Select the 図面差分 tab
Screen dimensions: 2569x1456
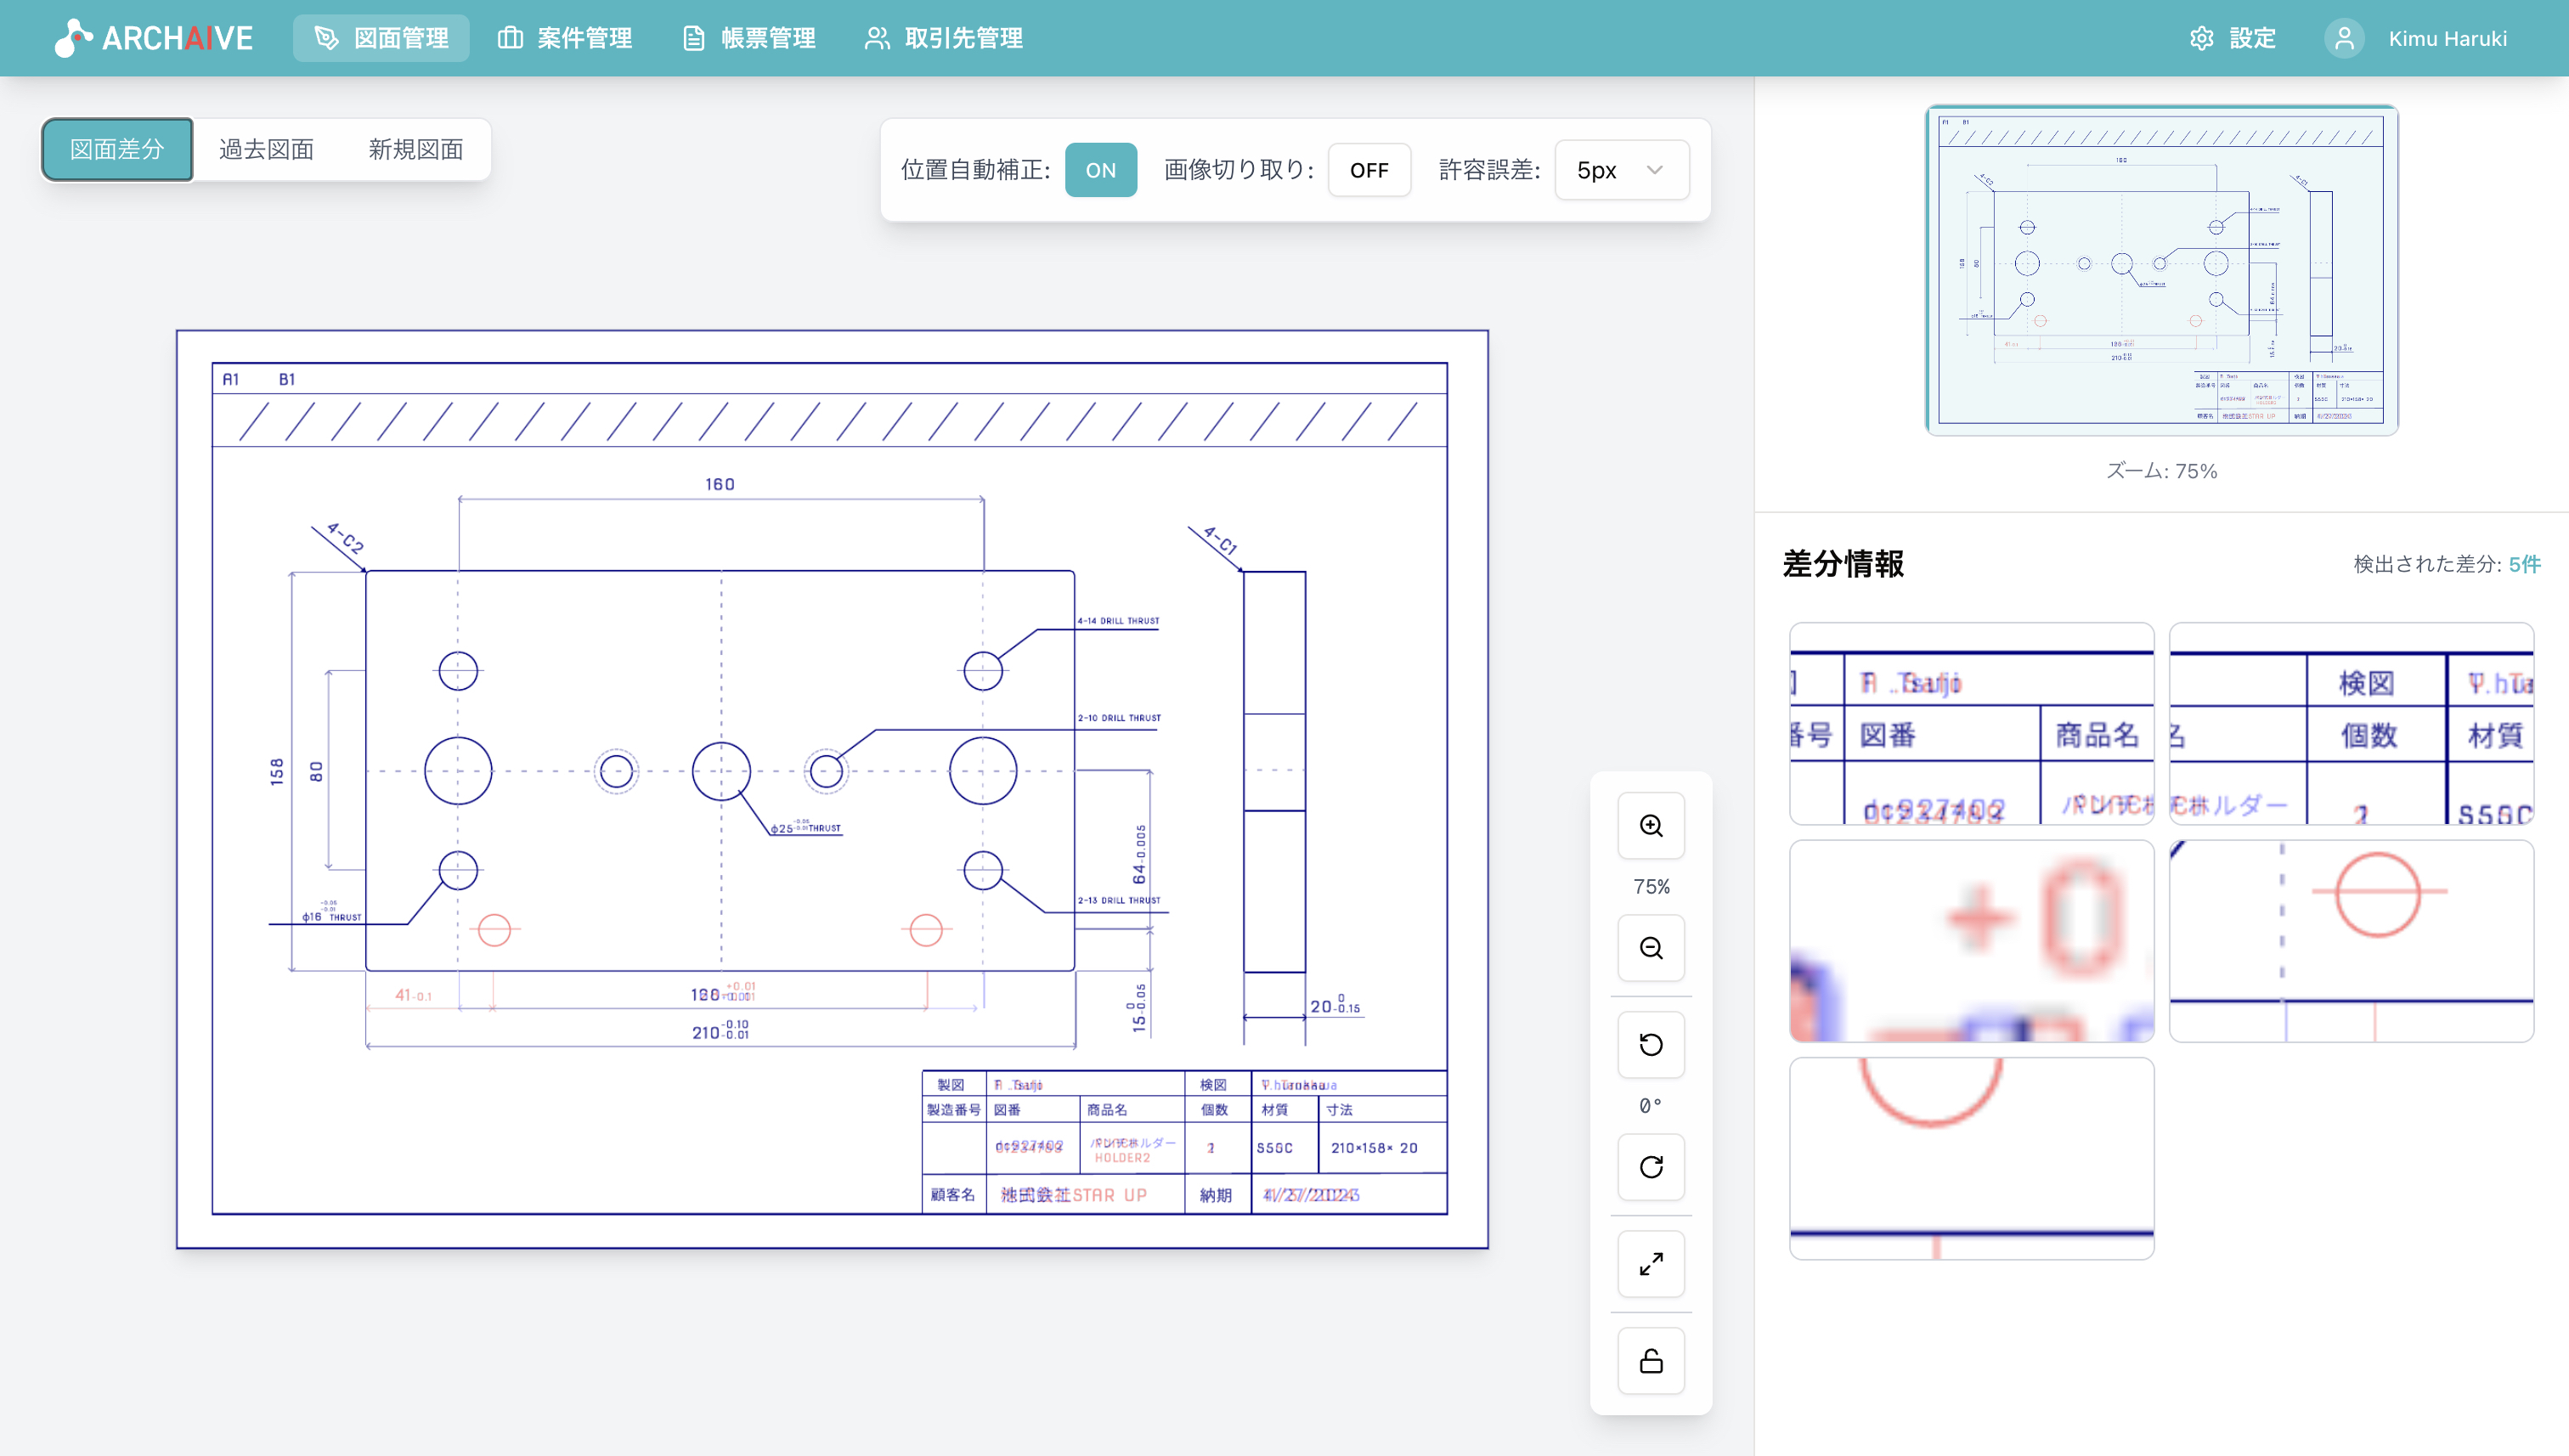tap(117, 150)
